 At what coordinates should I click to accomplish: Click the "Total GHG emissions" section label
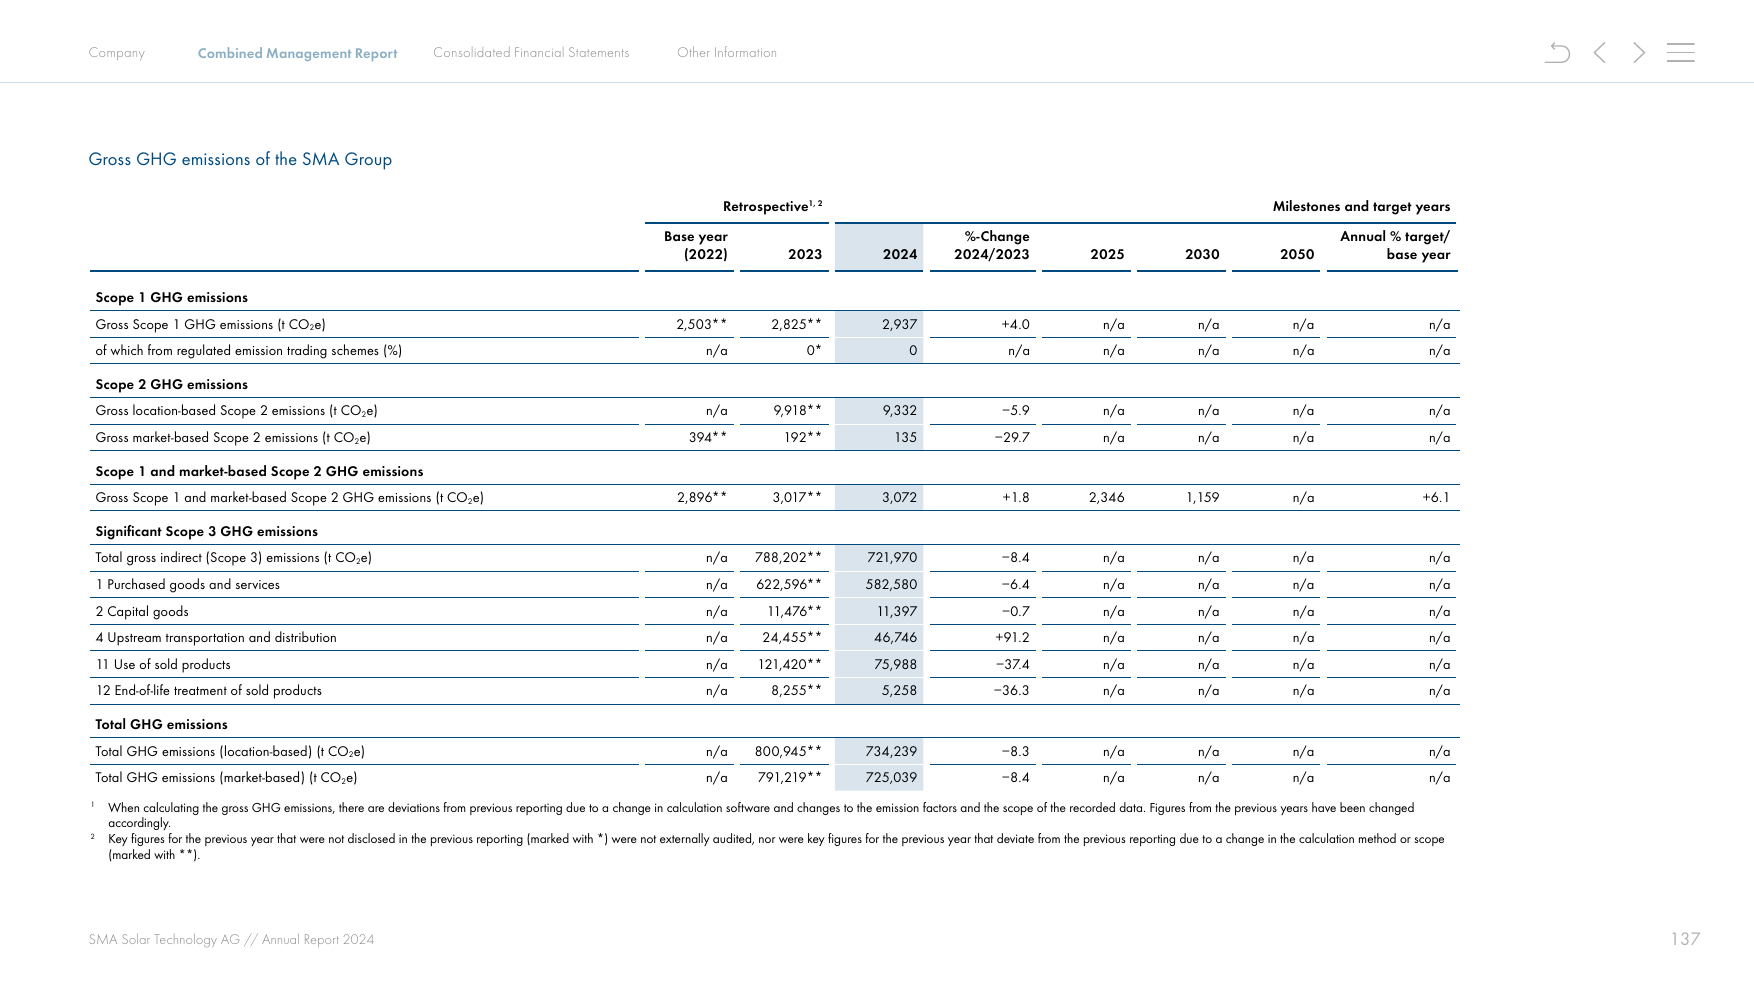pos(161,725)
